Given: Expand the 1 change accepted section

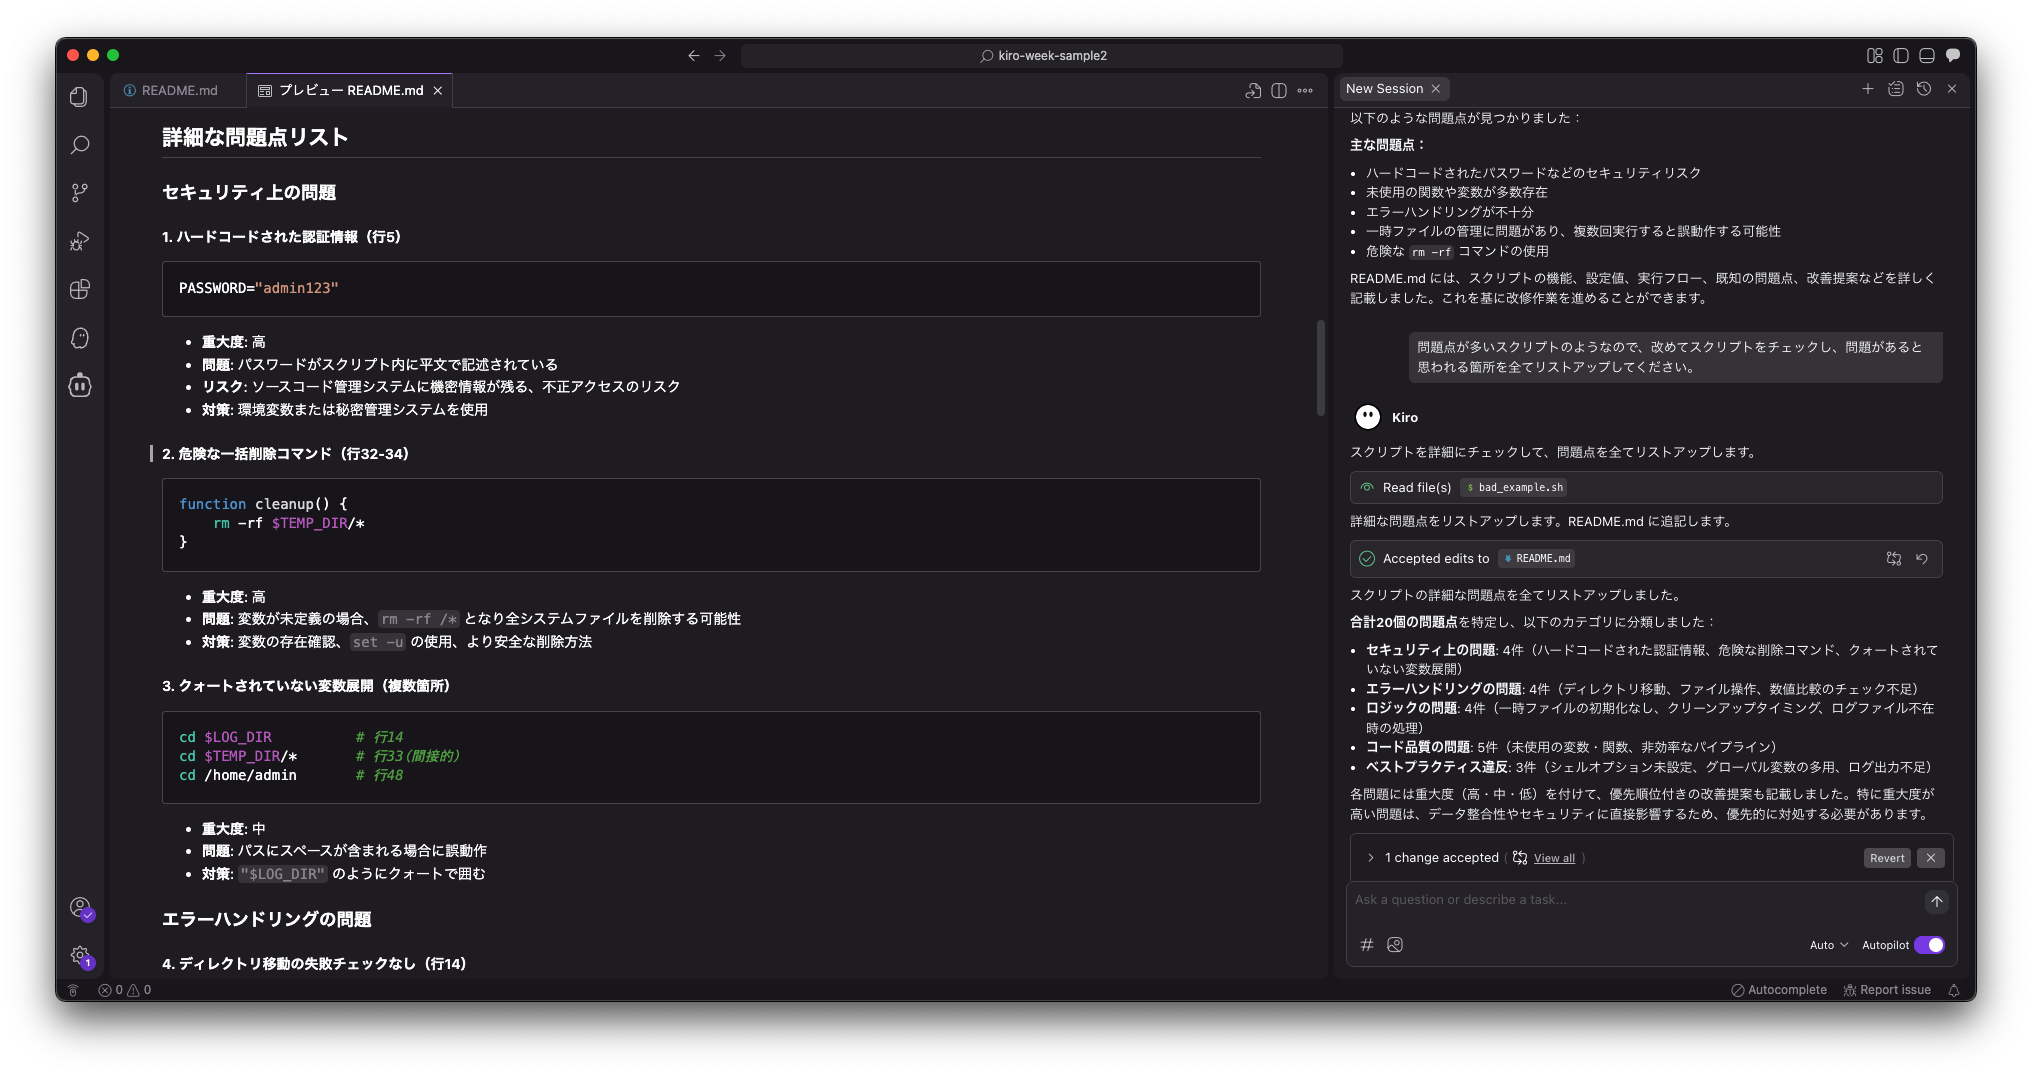Looking at the screenshot, I should [1371, 858].
